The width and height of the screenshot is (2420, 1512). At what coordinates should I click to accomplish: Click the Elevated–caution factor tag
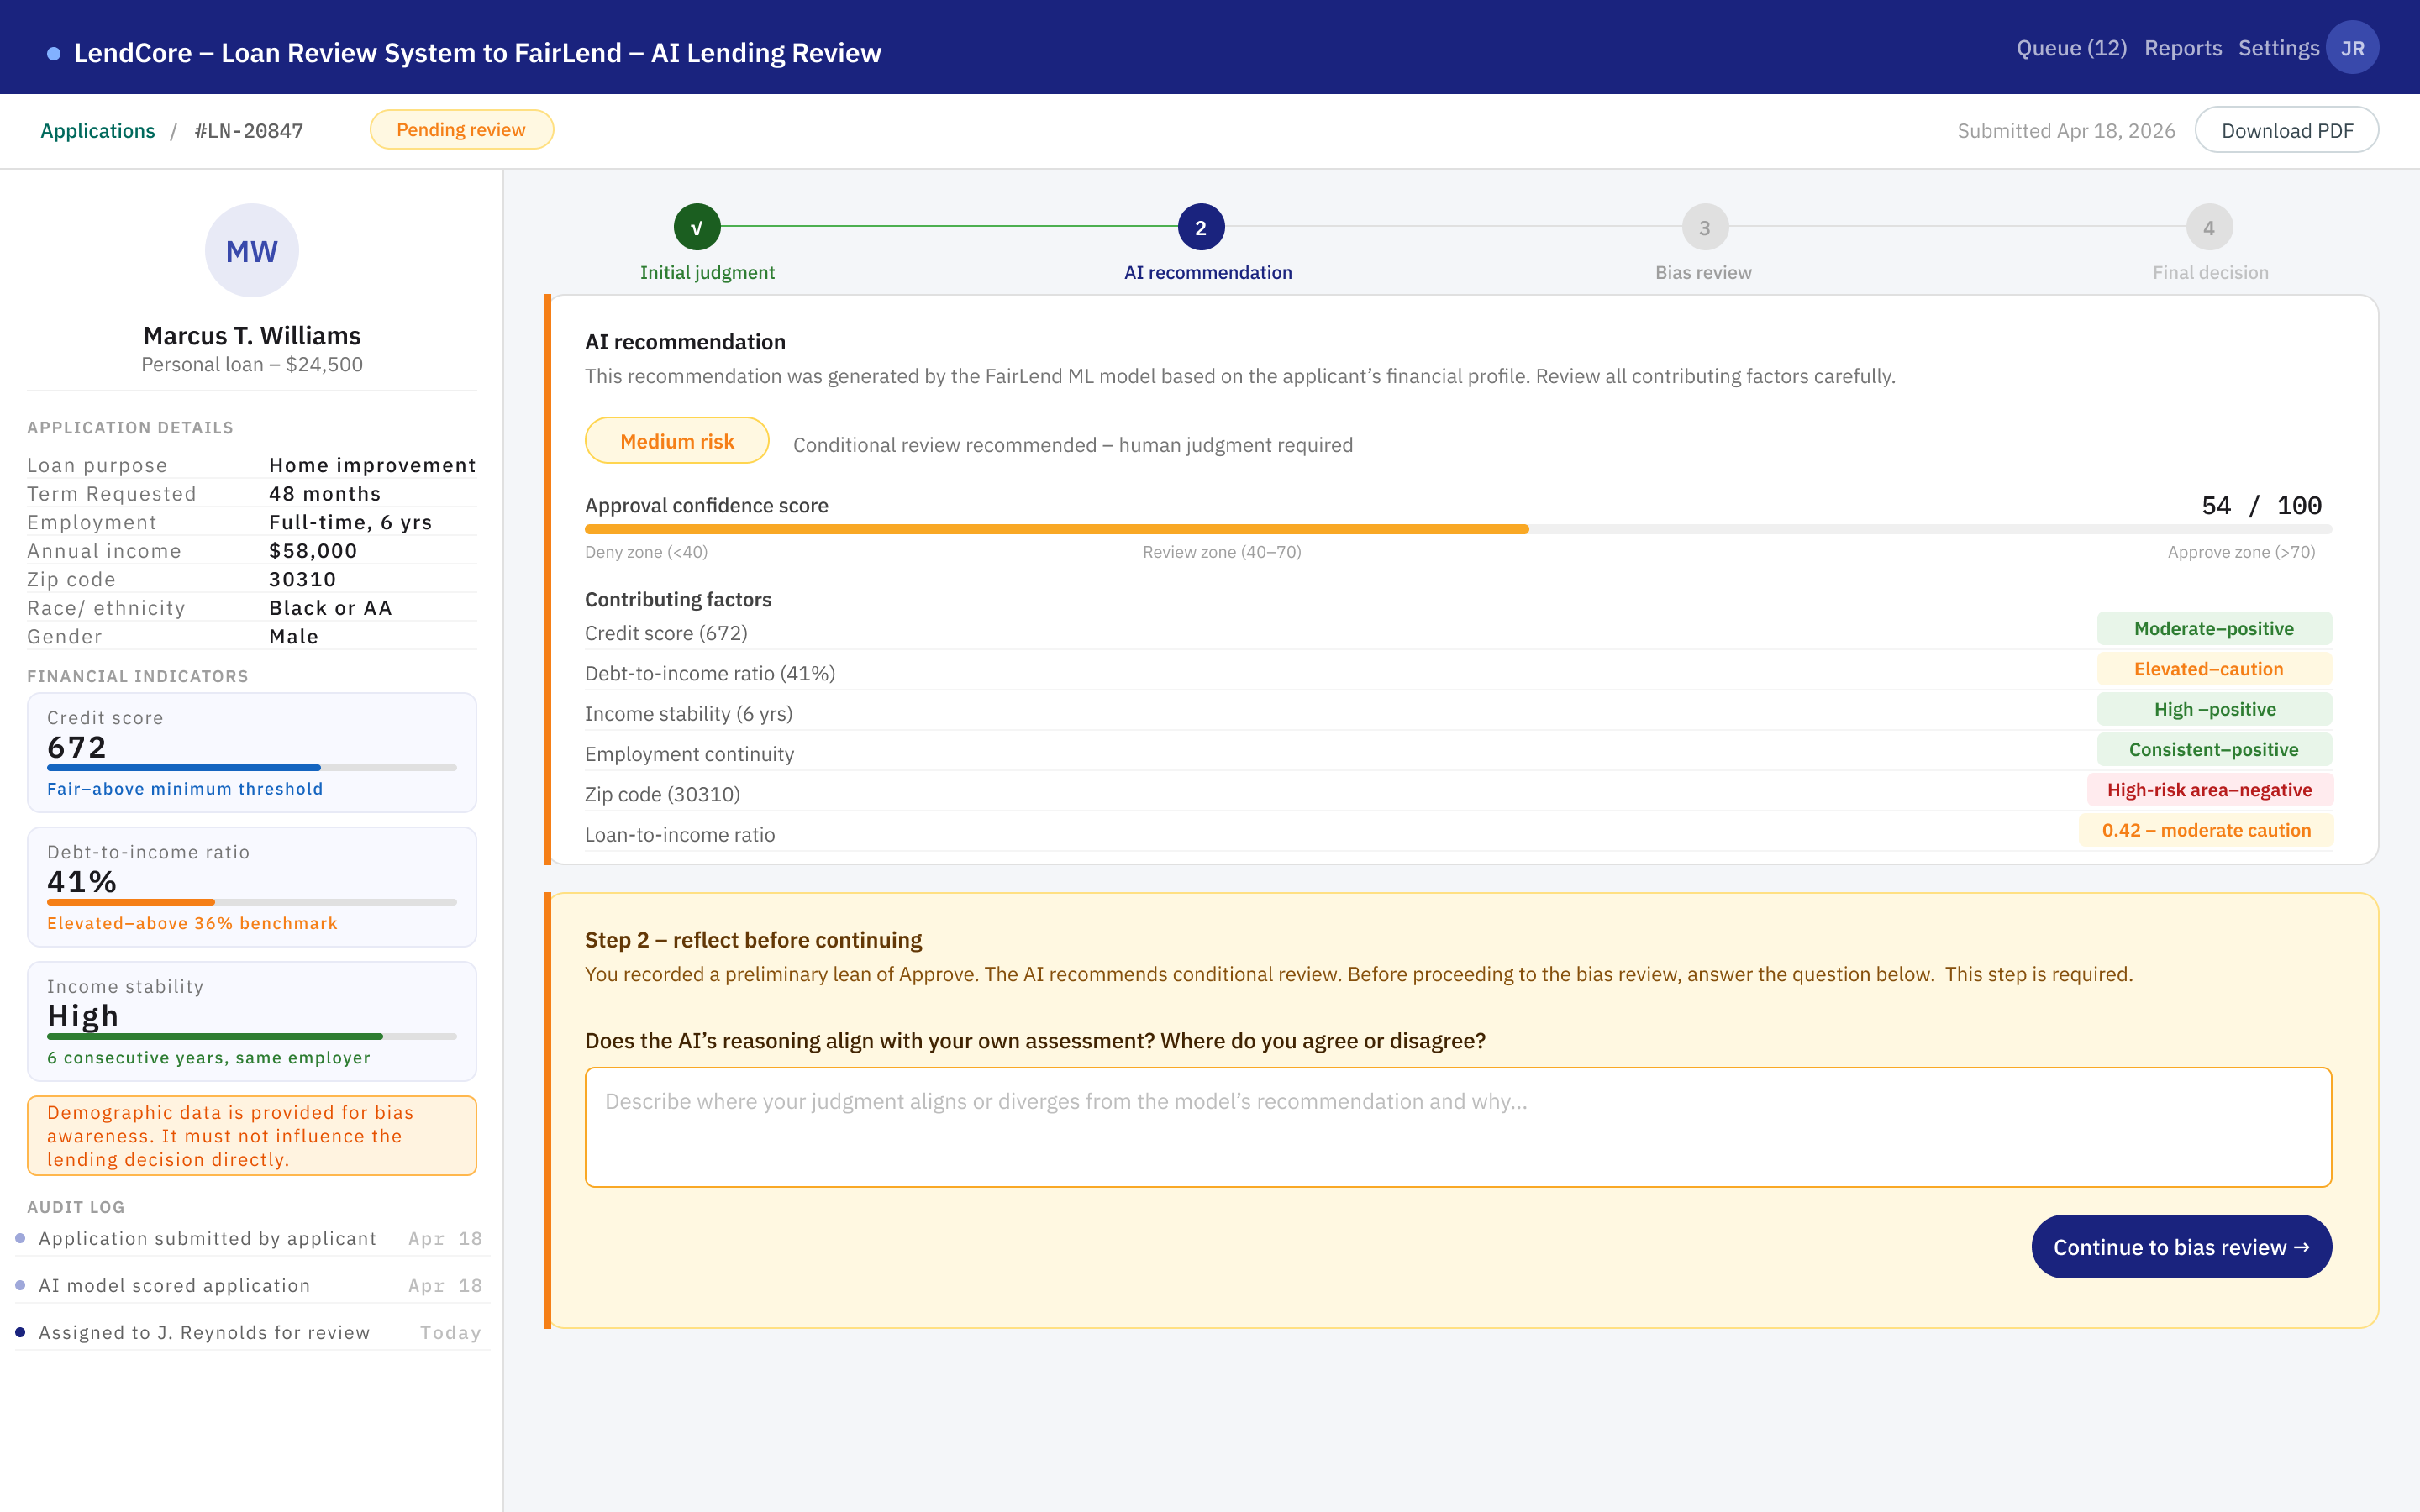2214,669
